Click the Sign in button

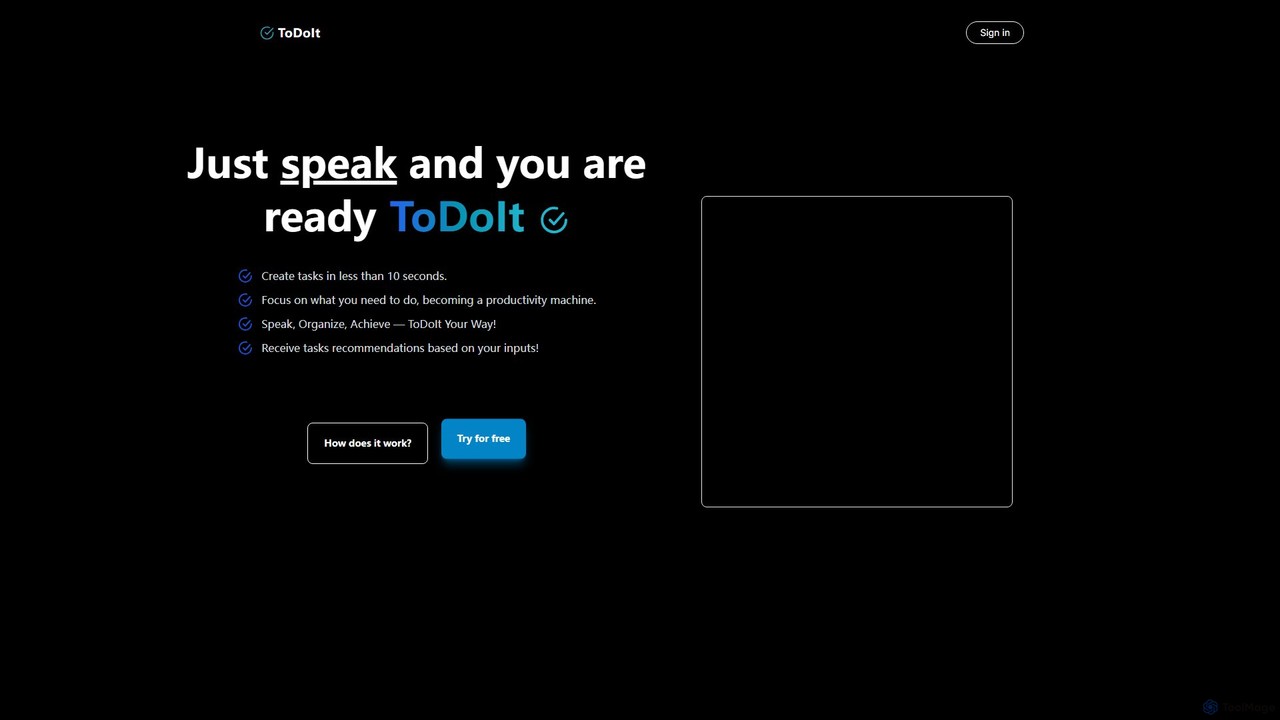(x=994, y=33)
